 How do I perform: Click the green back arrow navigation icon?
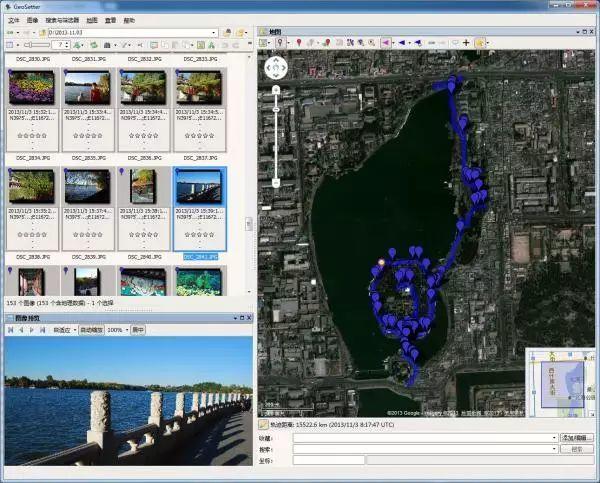click(x=10, y=32)
